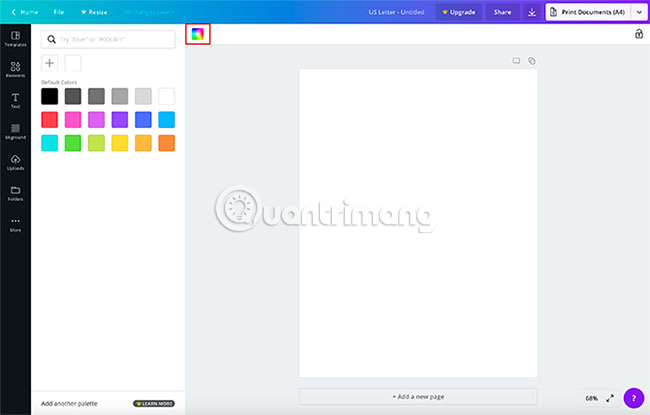The height and width of the screenshot is (415, 650).
Task: Pick the light orange swatch
Action: [x=143, y=143]
